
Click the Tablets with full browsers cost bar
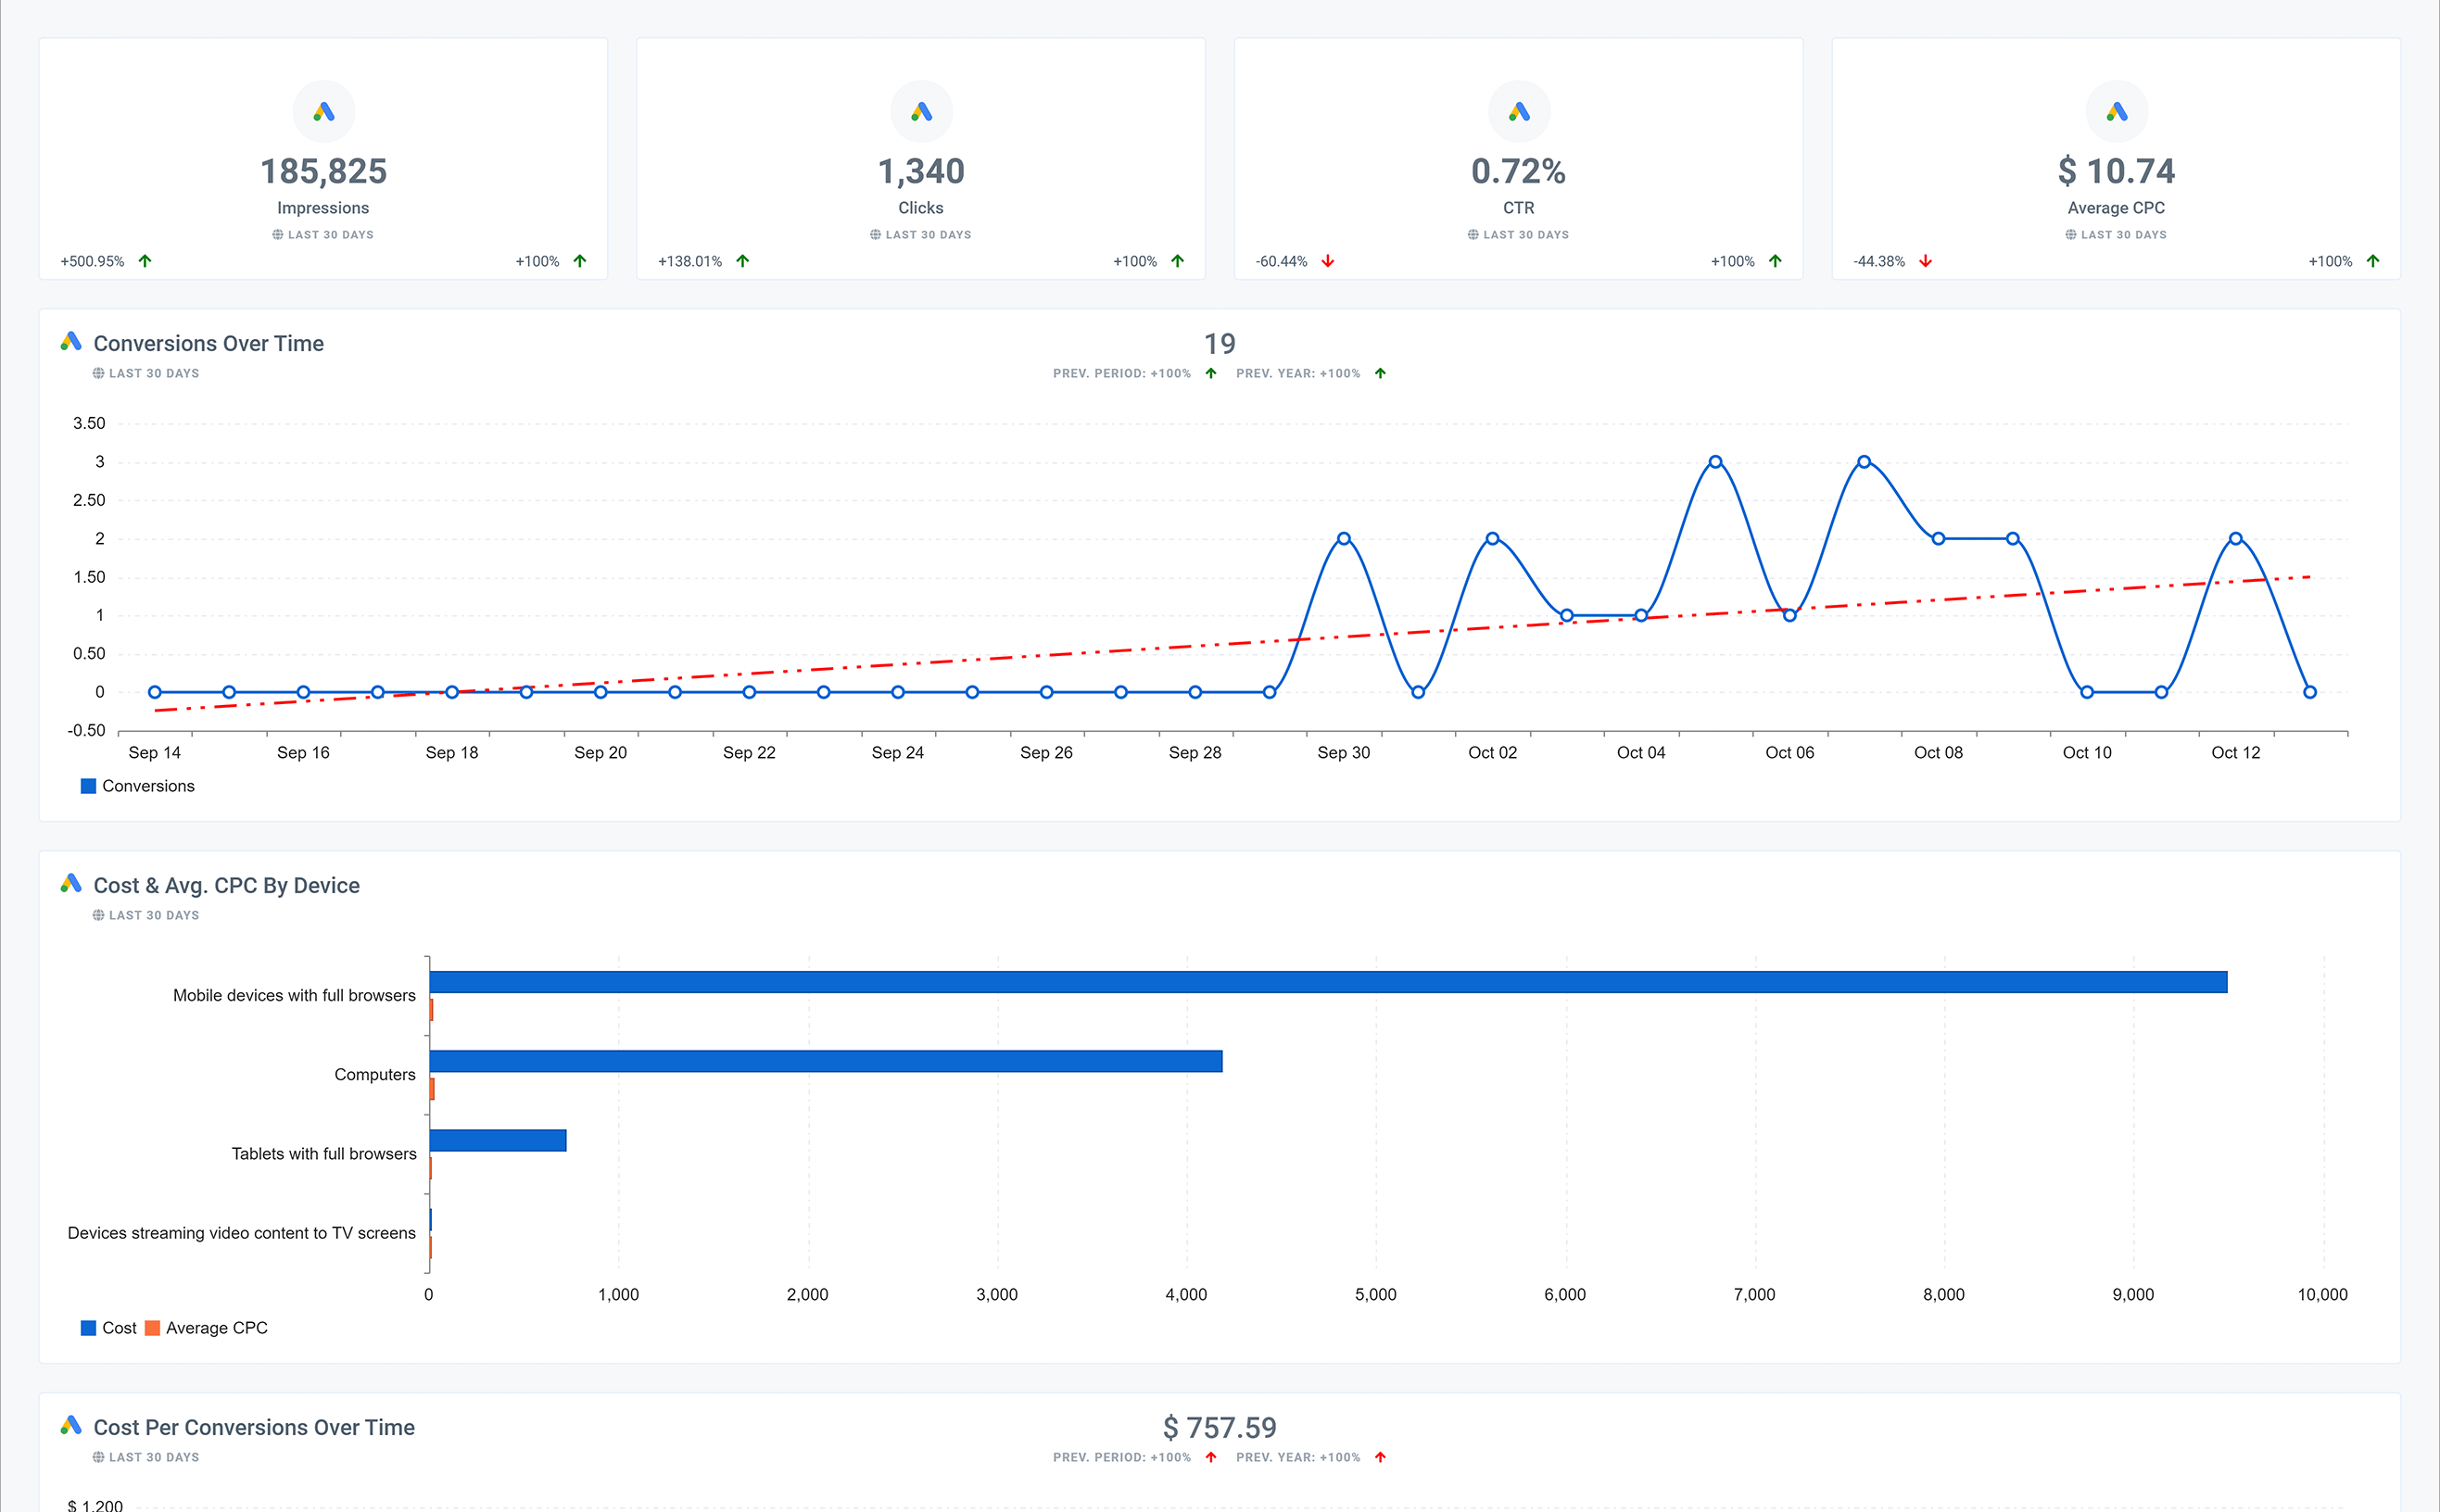click(x=498, y=1140)
